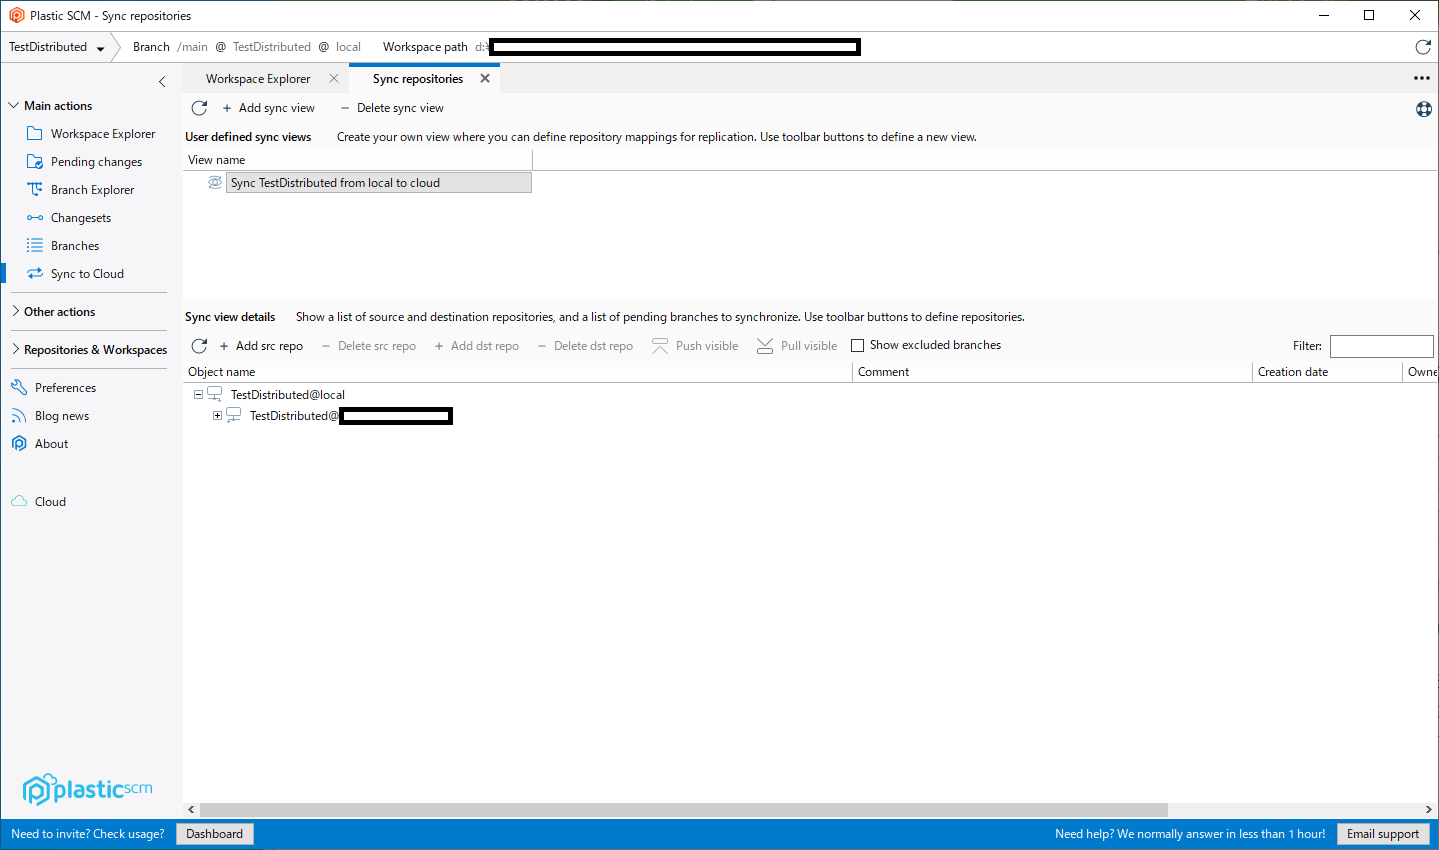Enable Show excluded branches checkbox
Image resolution: width=1439 pixels, height=850 pixels.
click(857, 346)
